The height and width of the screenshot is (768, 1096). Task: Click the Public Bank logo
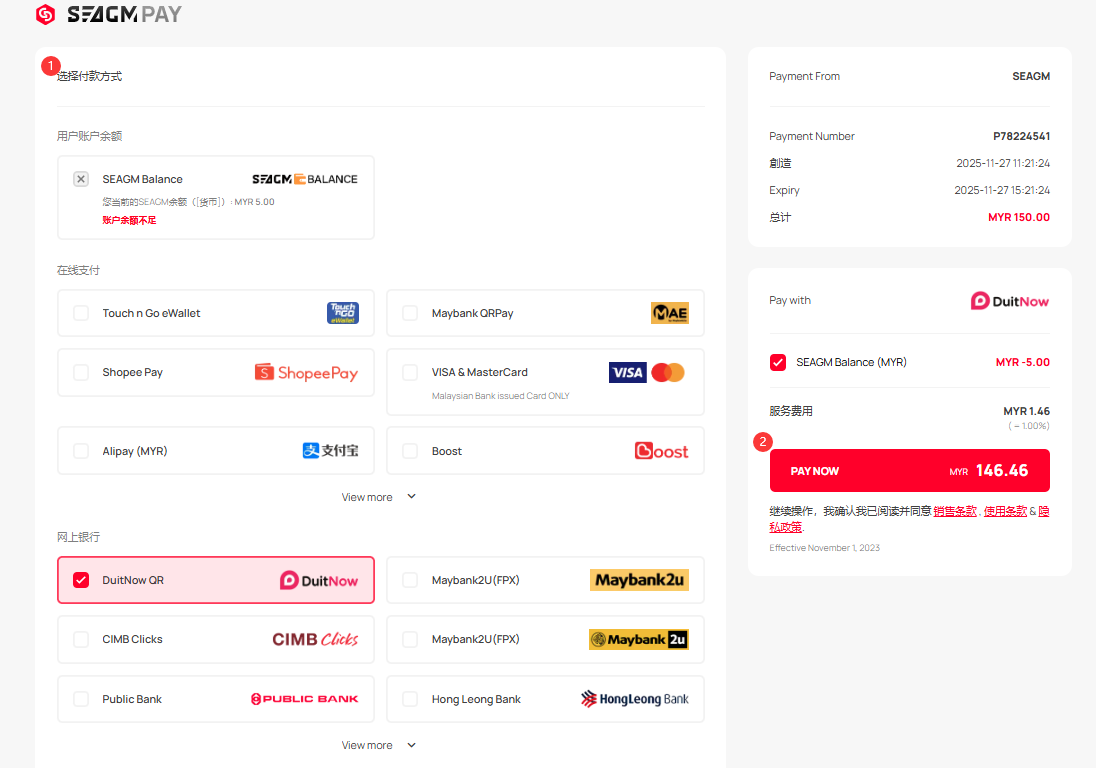tap(304, 699)
